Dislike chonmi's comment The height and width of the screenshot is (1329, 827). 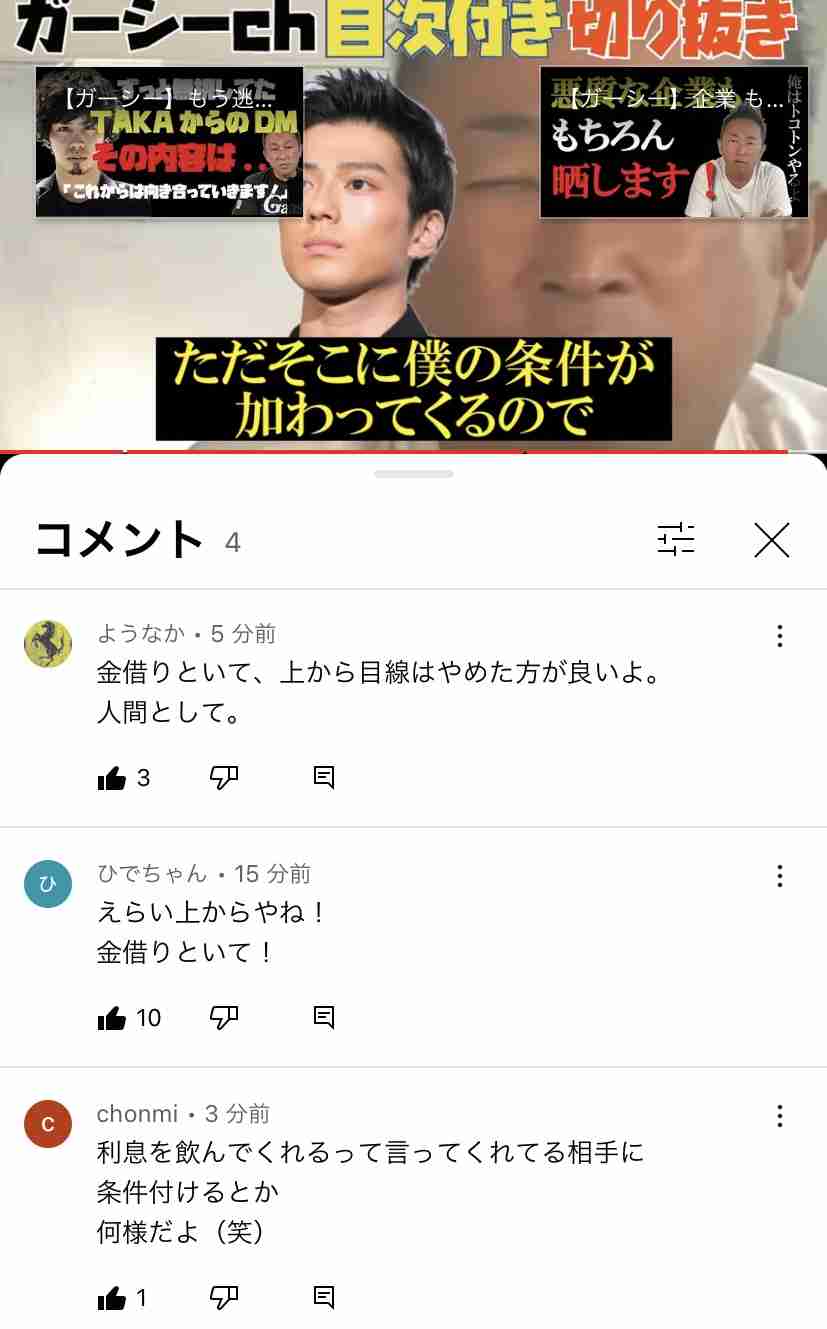click(x=224, y=1297)
